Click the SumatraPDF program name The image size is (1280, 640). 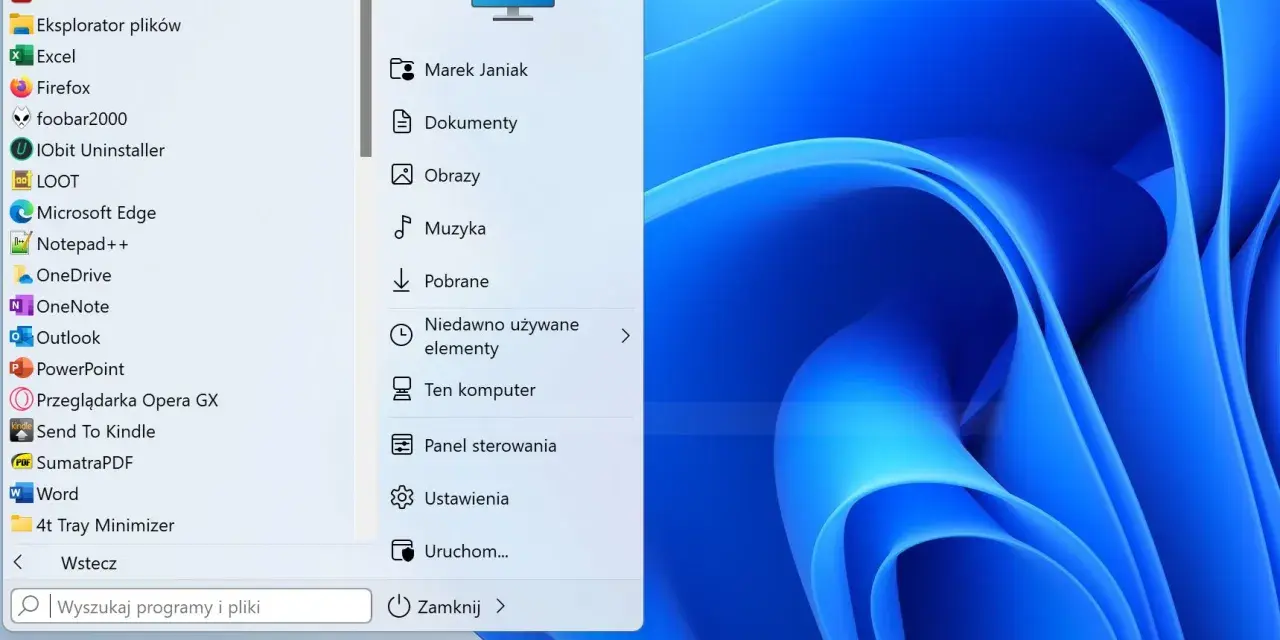click(x=85, y=462)
